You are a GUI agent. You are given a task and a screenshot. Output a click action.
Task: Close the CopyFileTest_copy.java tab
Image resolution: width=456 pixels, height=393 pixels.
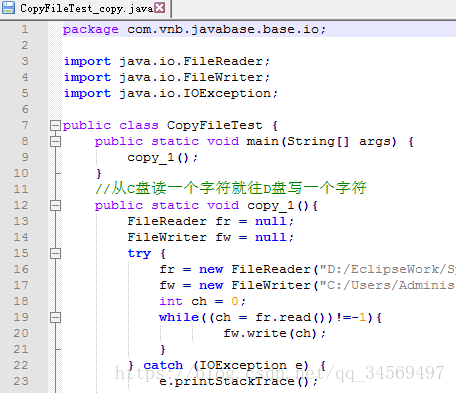[160, 7]
